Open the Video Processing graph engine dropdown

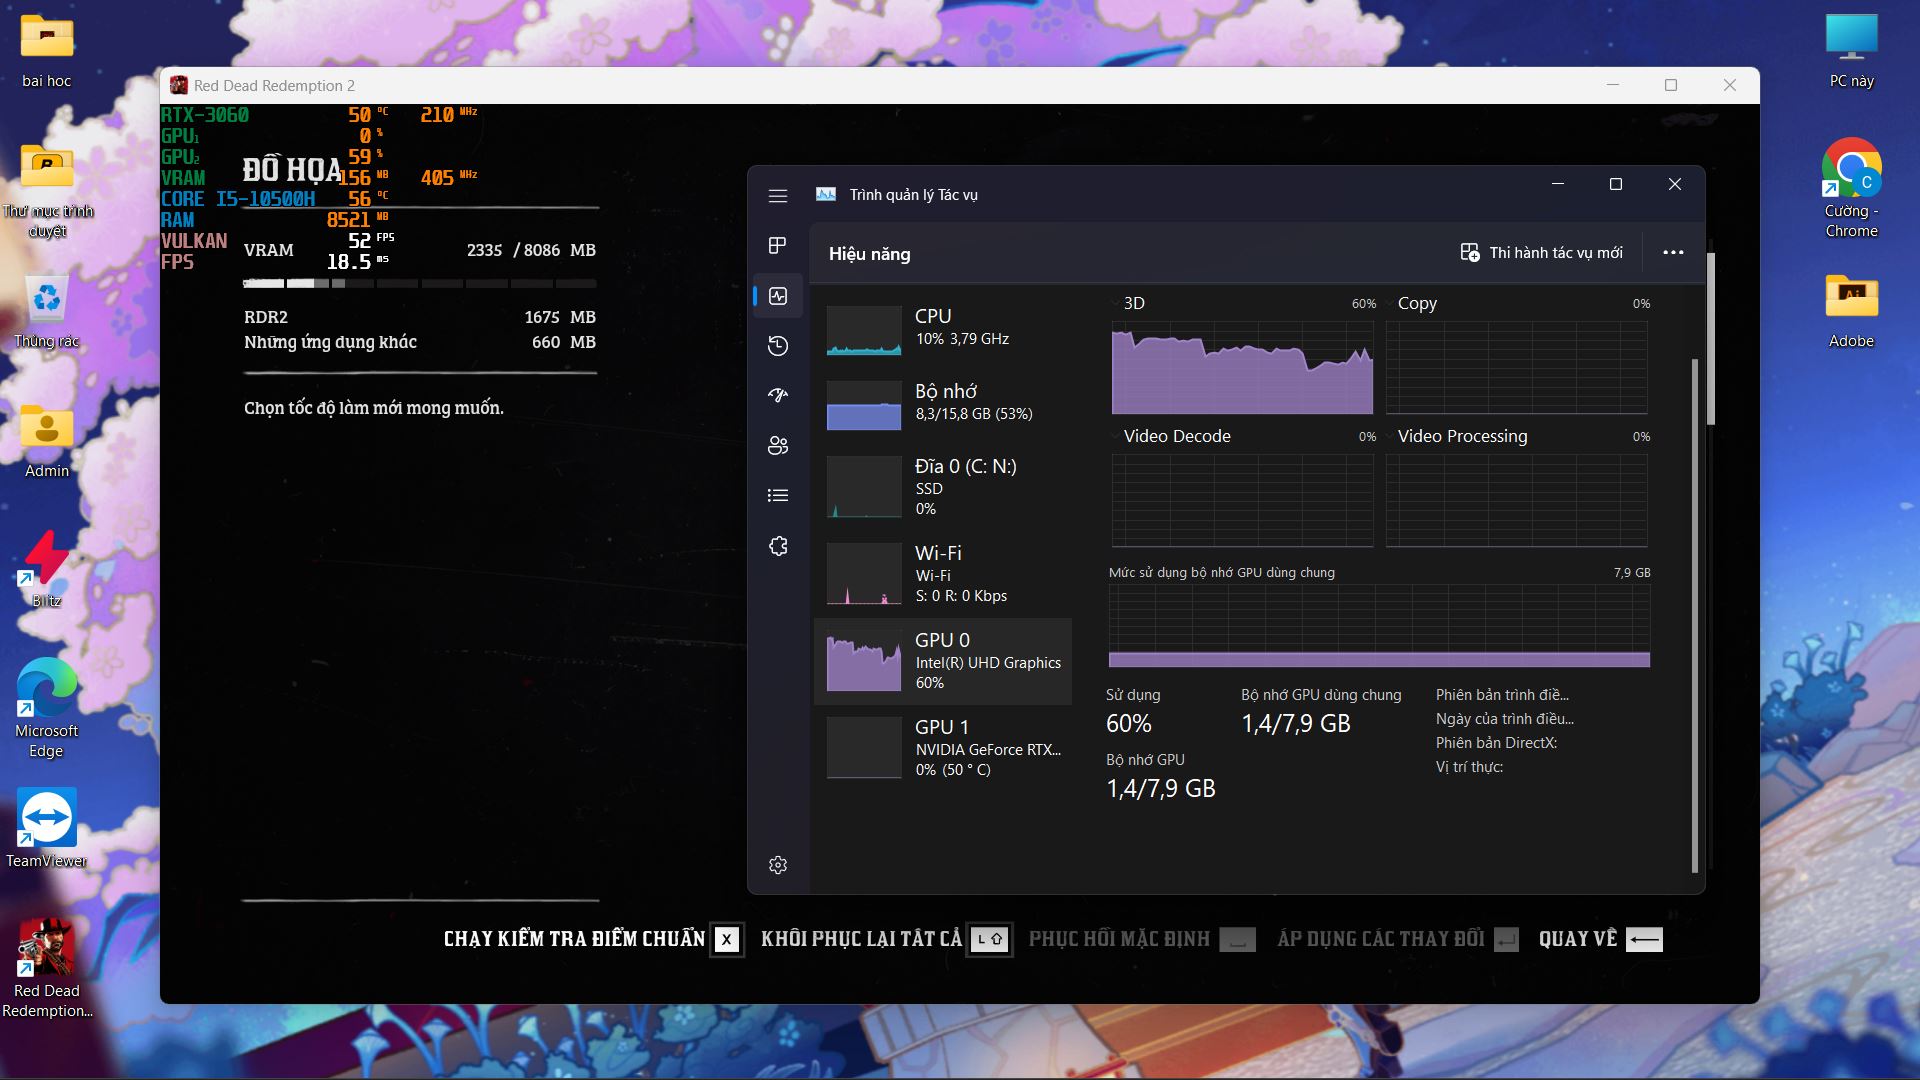1457,436
